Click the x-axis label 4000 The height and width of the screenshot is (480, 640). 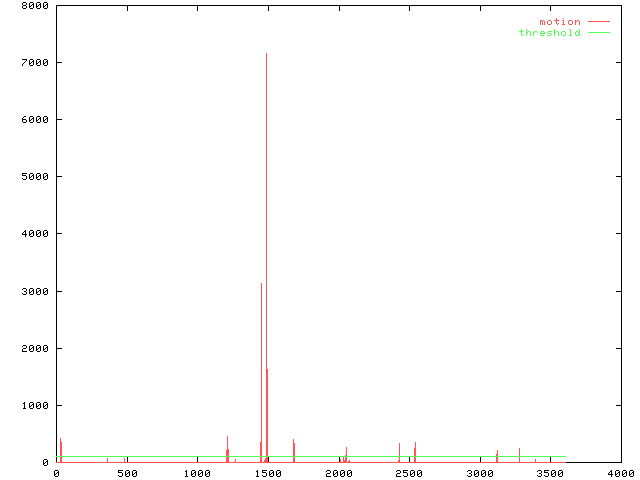620,474
